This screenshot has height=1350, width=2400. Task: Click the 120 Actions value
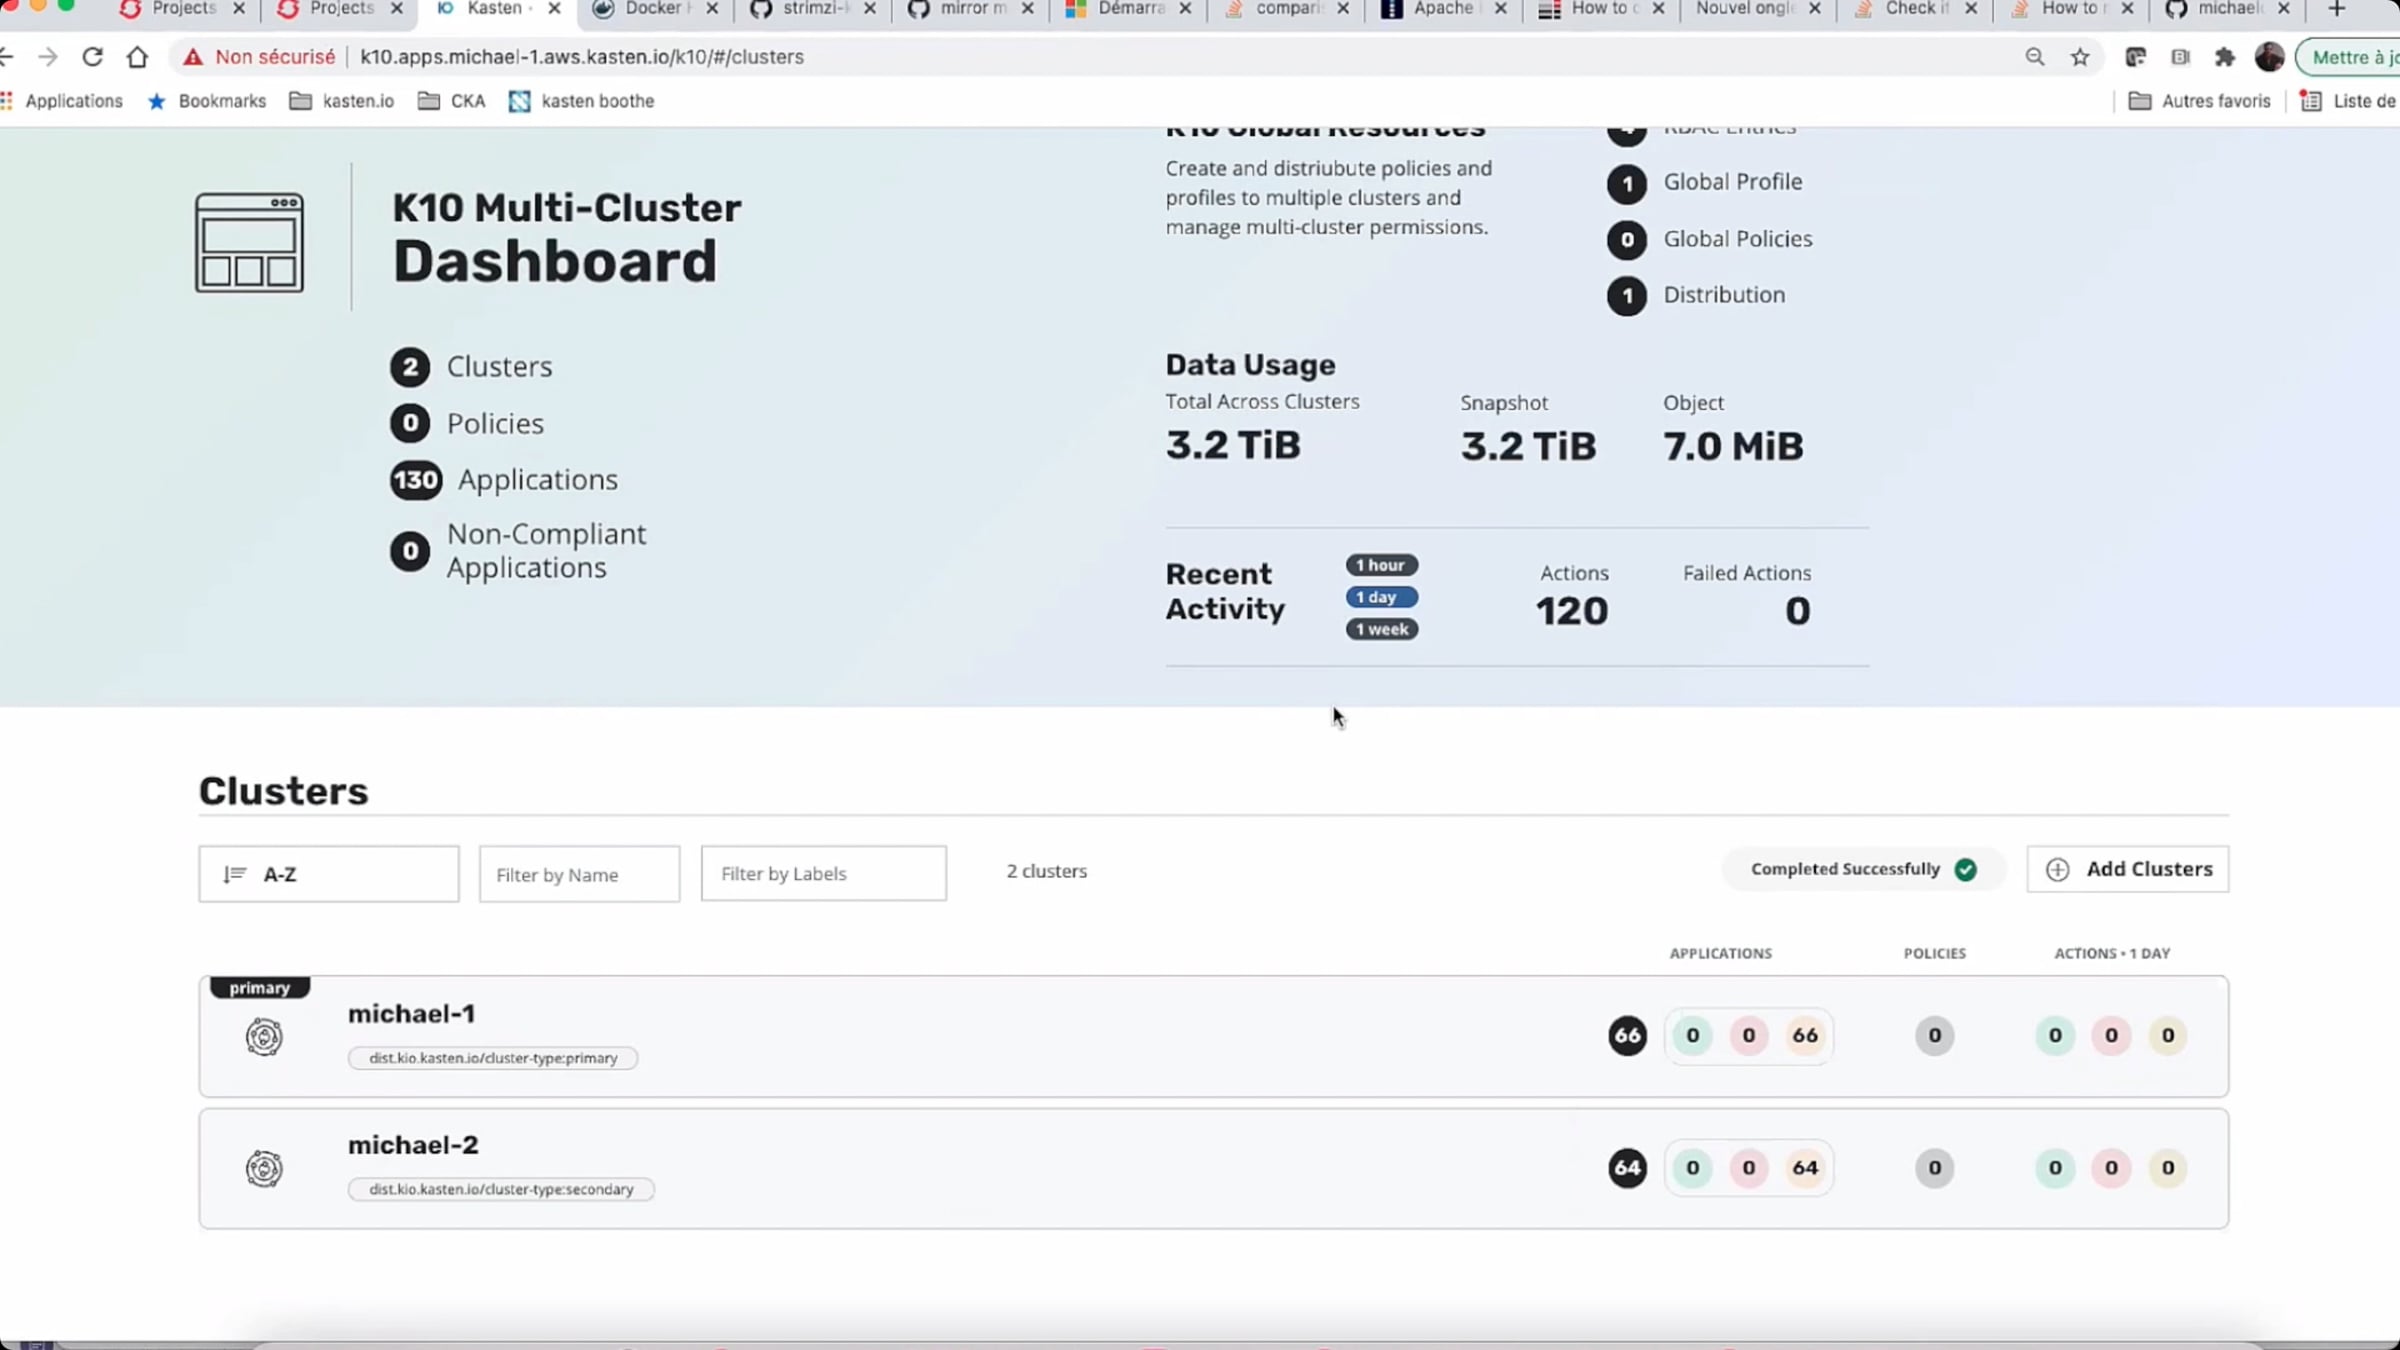1572,611
